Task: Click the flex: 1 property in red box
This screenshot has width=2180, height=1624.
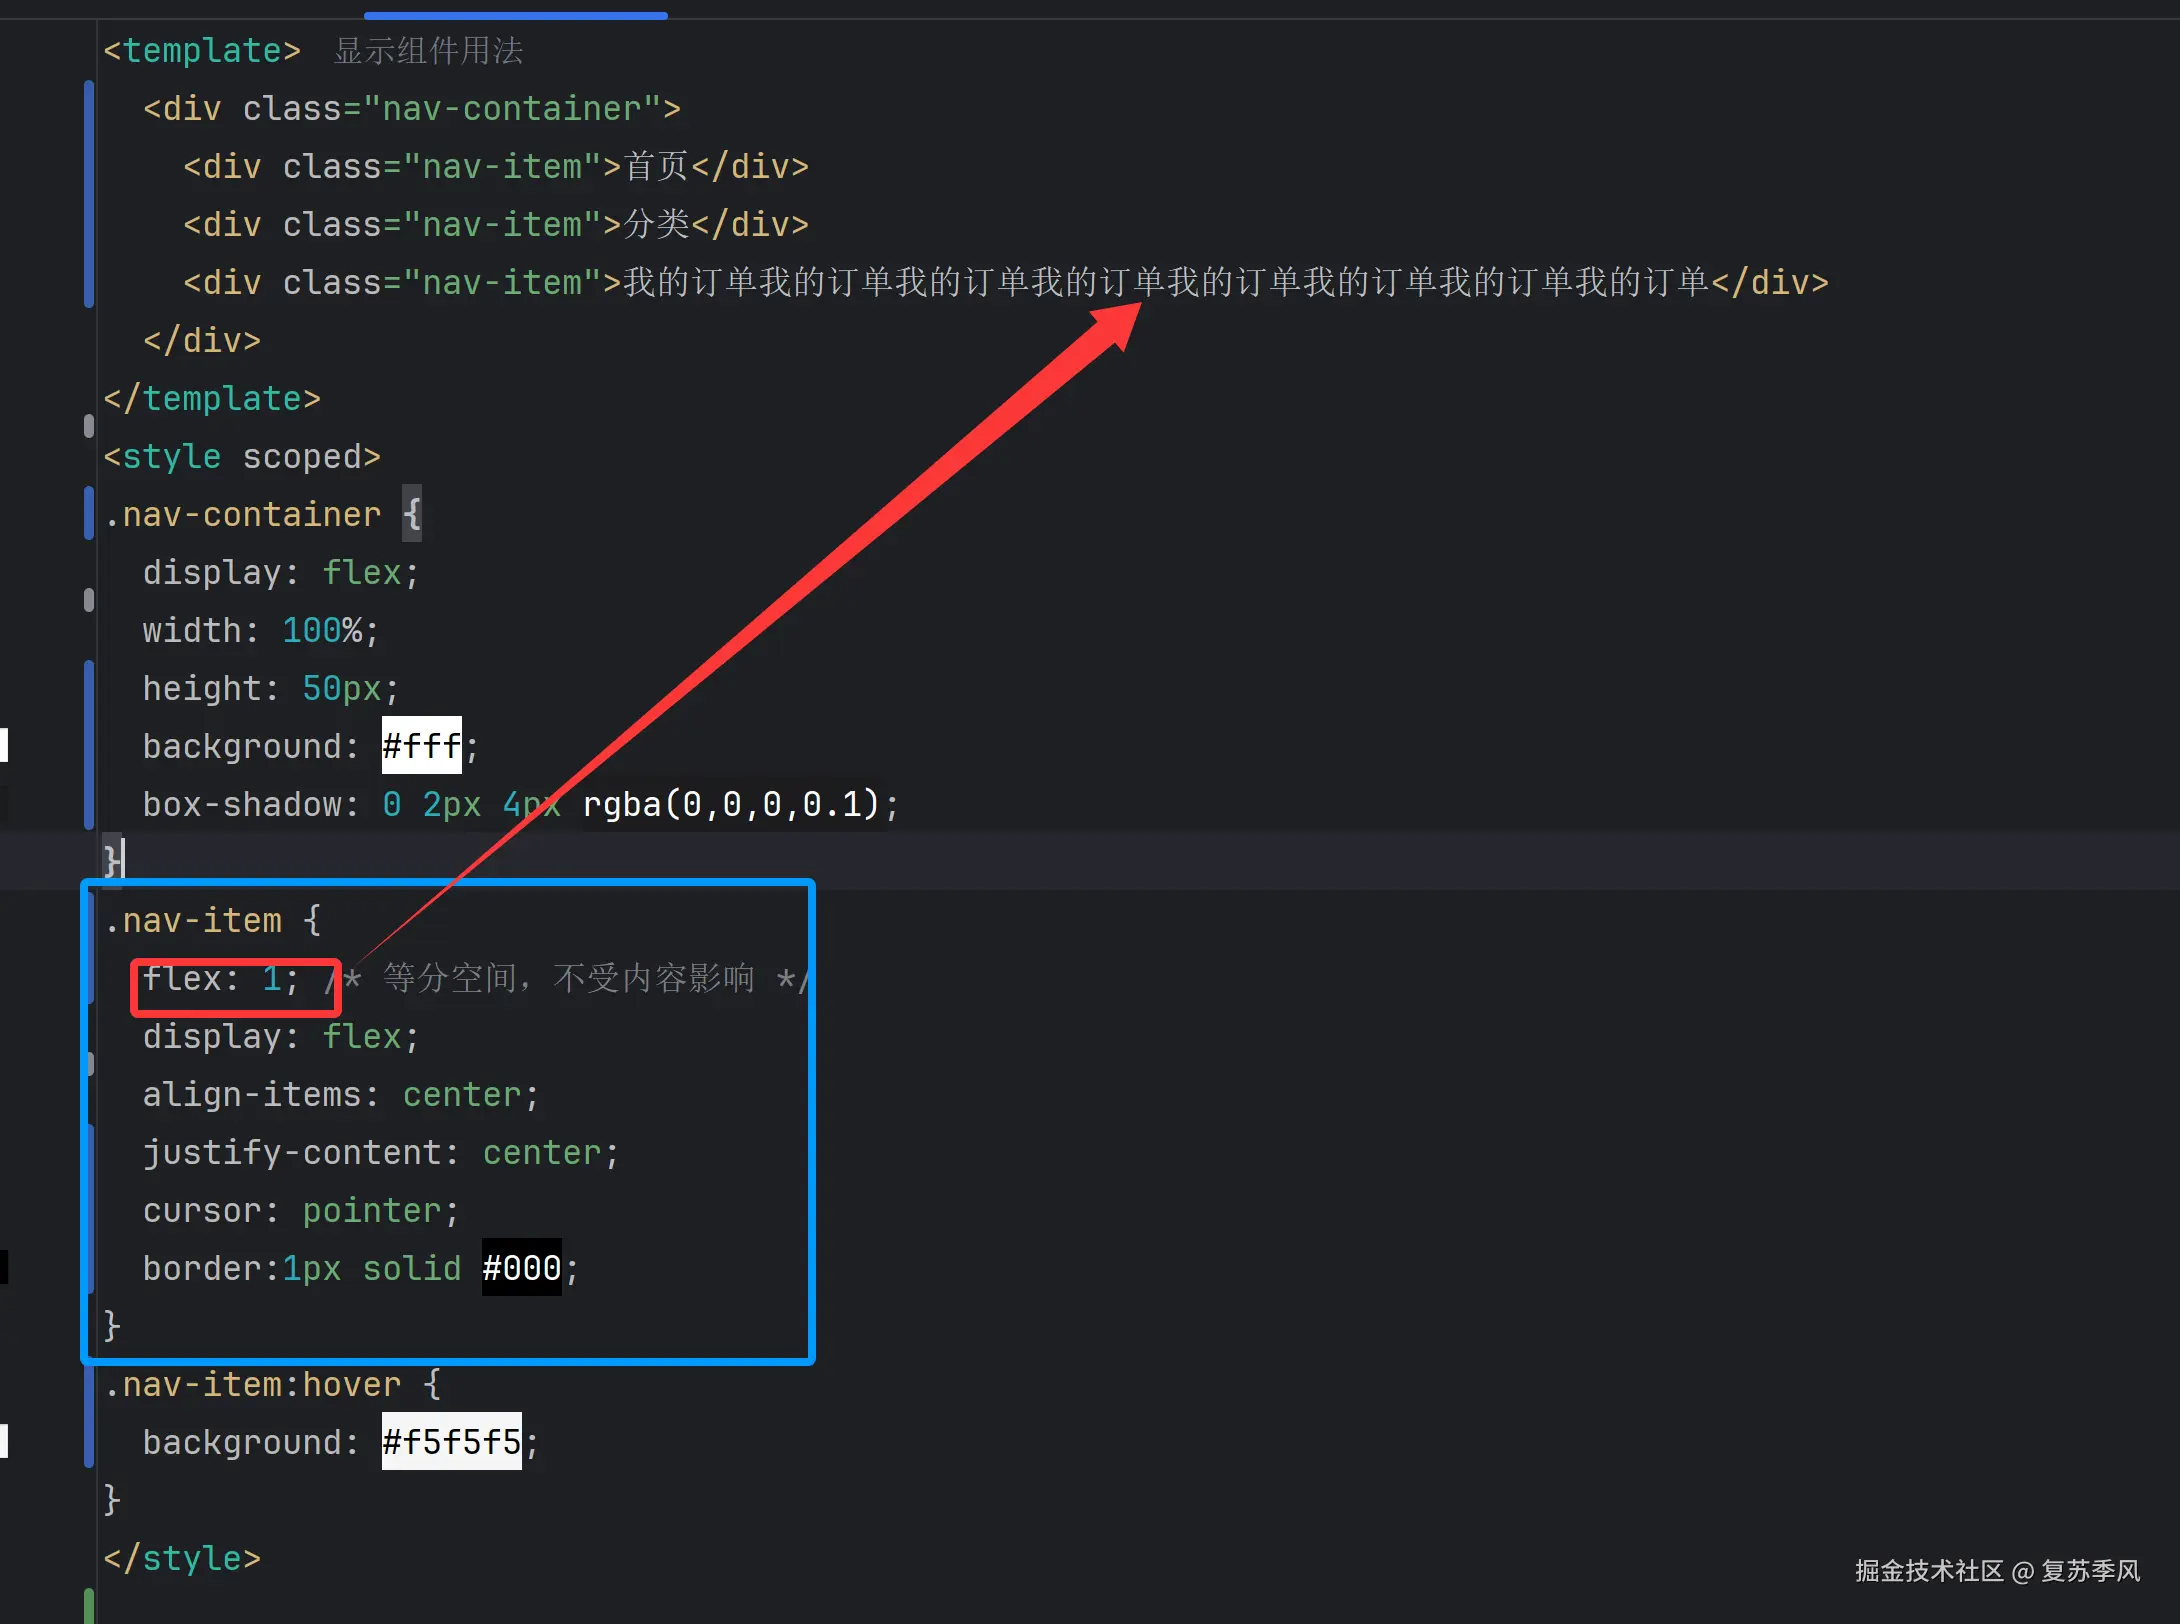Action: tap(220, 979)
